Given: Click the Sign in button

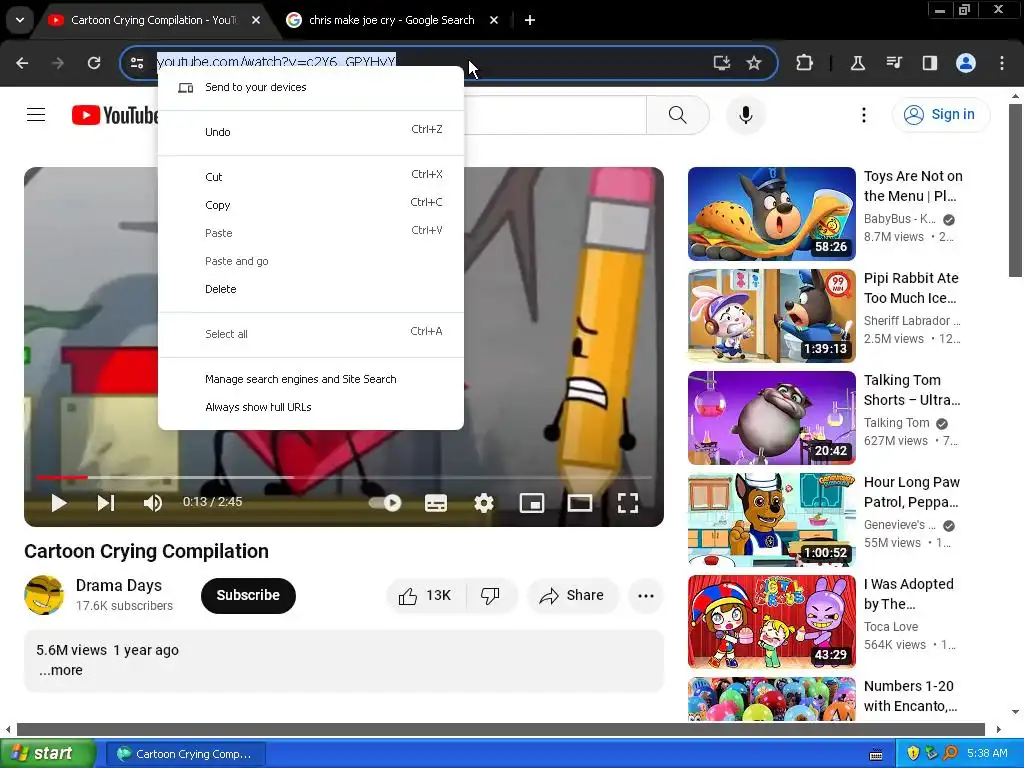Looking at the screenshot, I should click(x=941, y=115).
